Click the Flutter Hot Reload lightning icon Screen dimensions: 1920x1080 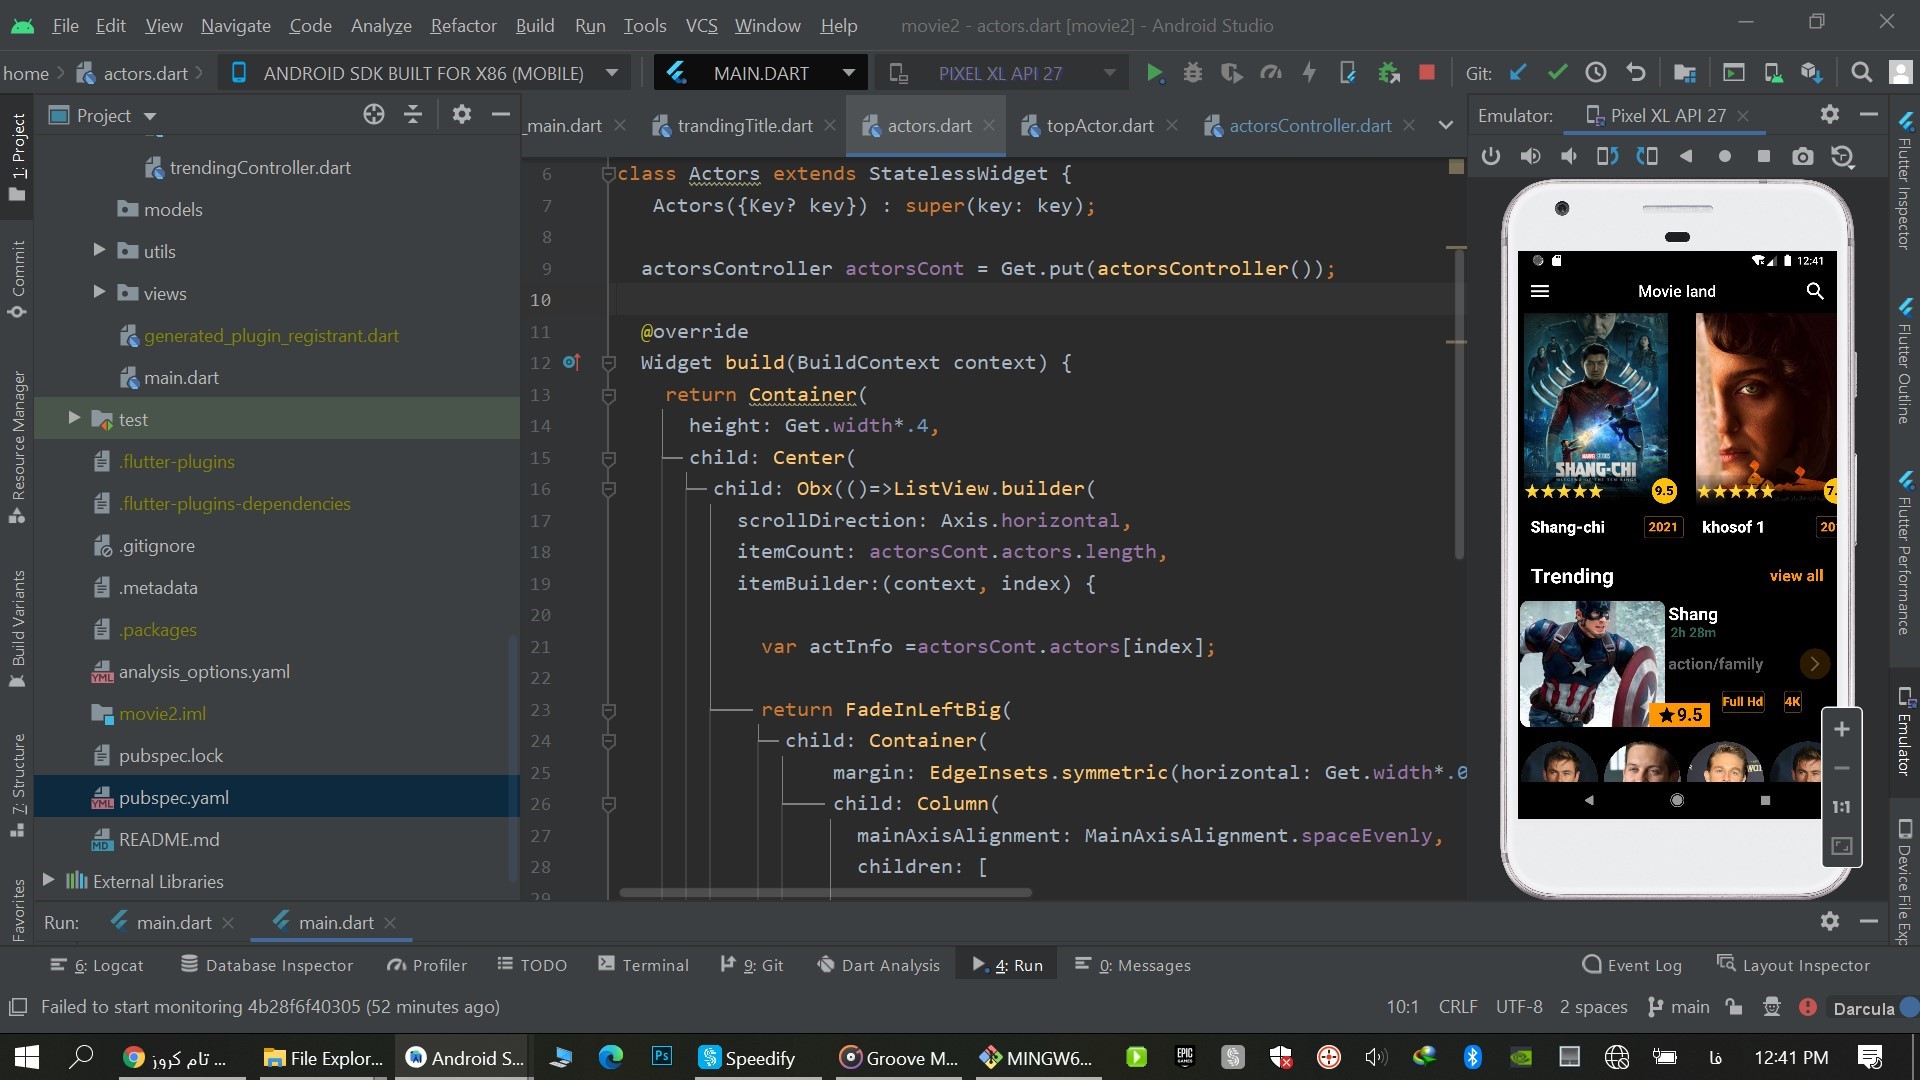(x=1309, y=73)
